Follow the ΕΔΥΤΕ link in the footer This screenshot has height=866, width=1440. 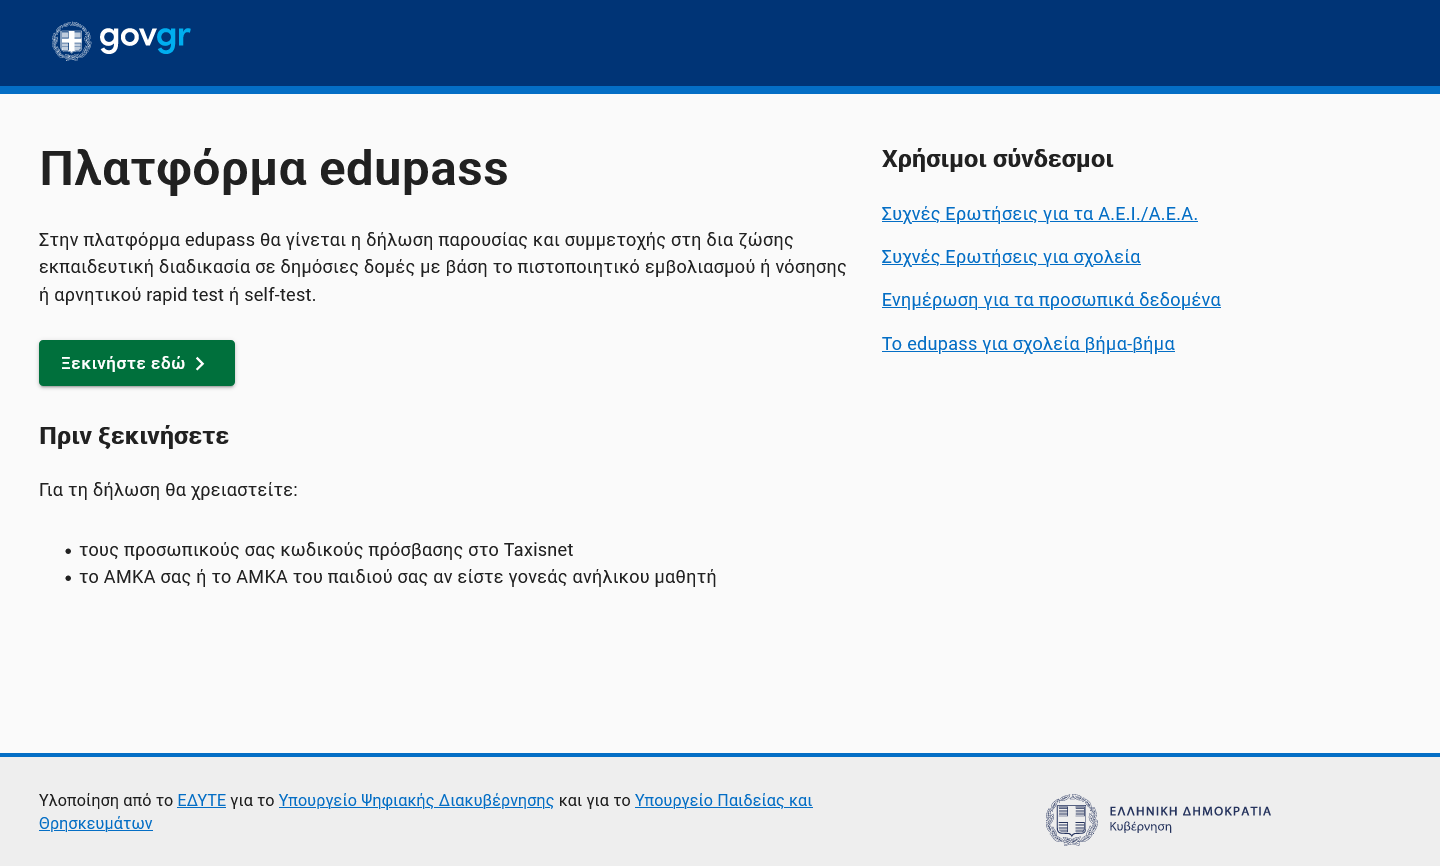pyautogui.click(x=201, y=800)
